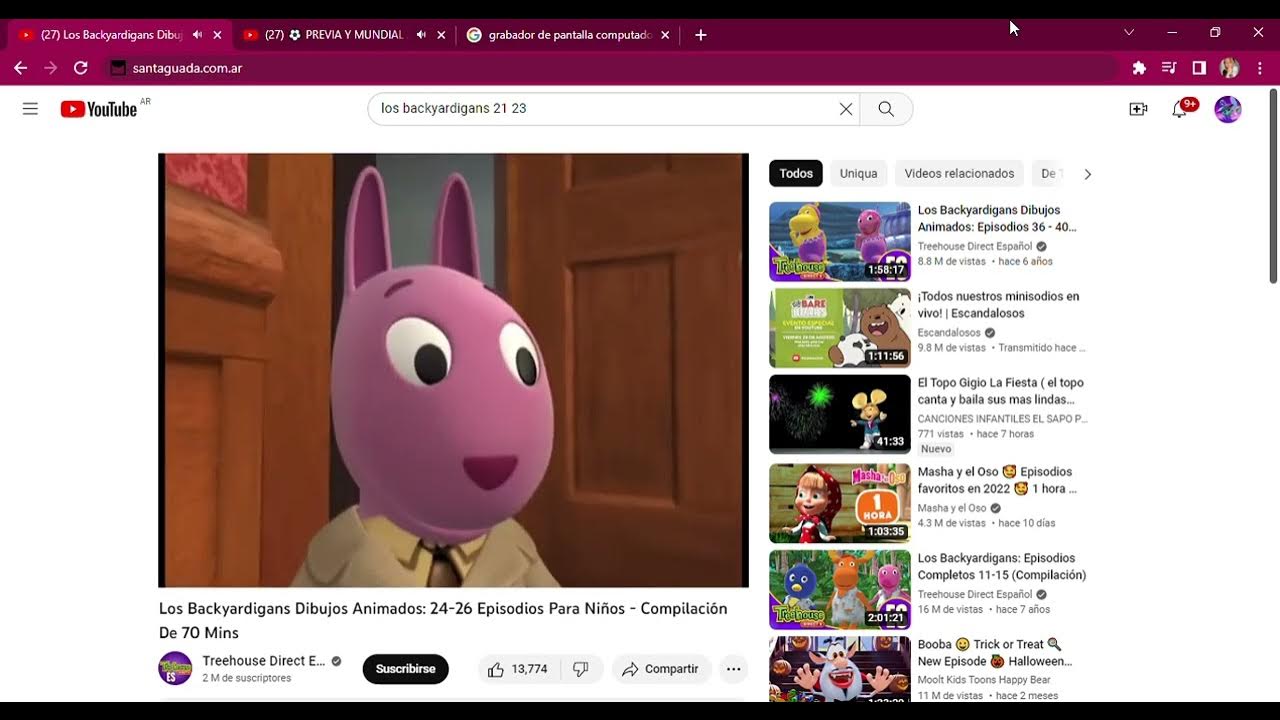The image size is (1280, 720).
Task: Show more filter chips with right arrow
Action: 1087,174
